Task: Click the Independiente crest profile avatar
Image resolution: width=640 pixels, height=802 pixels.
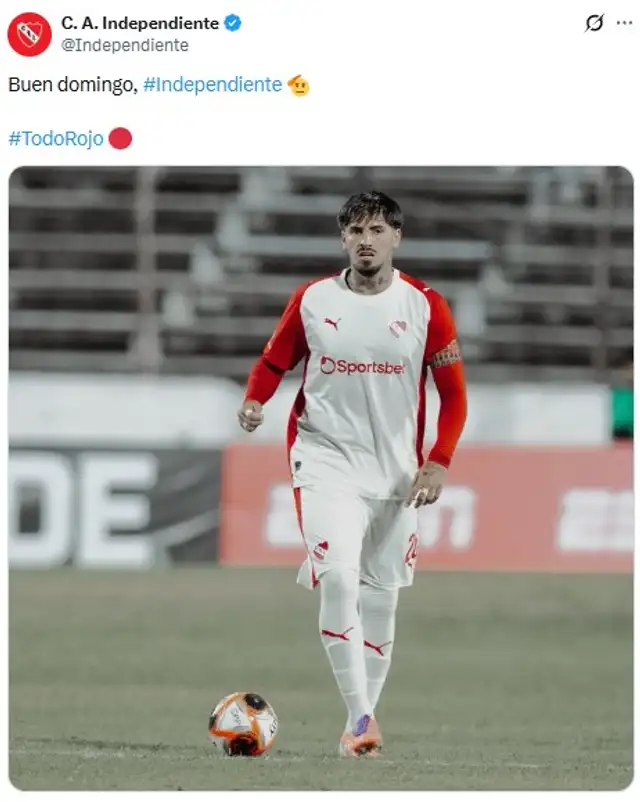Action: (29, 34)
